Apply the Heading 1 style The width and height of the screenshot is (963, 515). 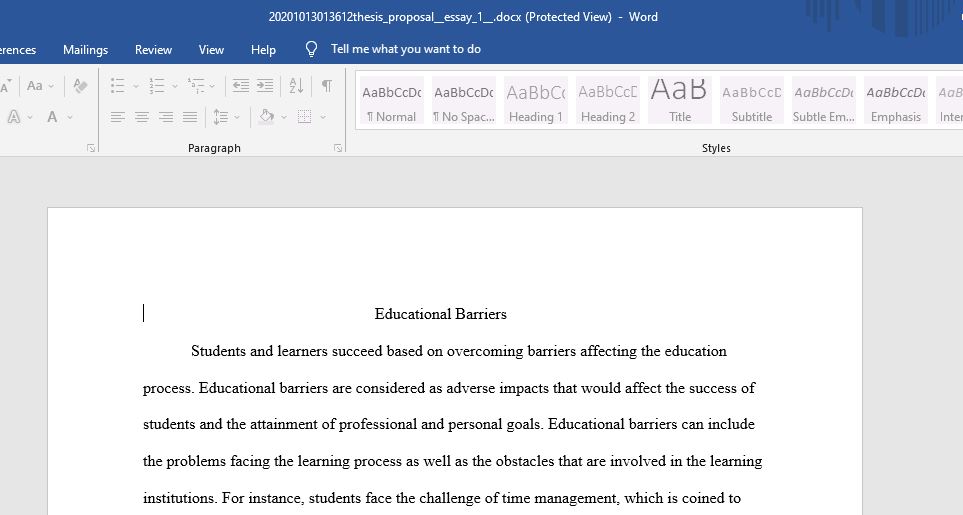click(536, 101)
